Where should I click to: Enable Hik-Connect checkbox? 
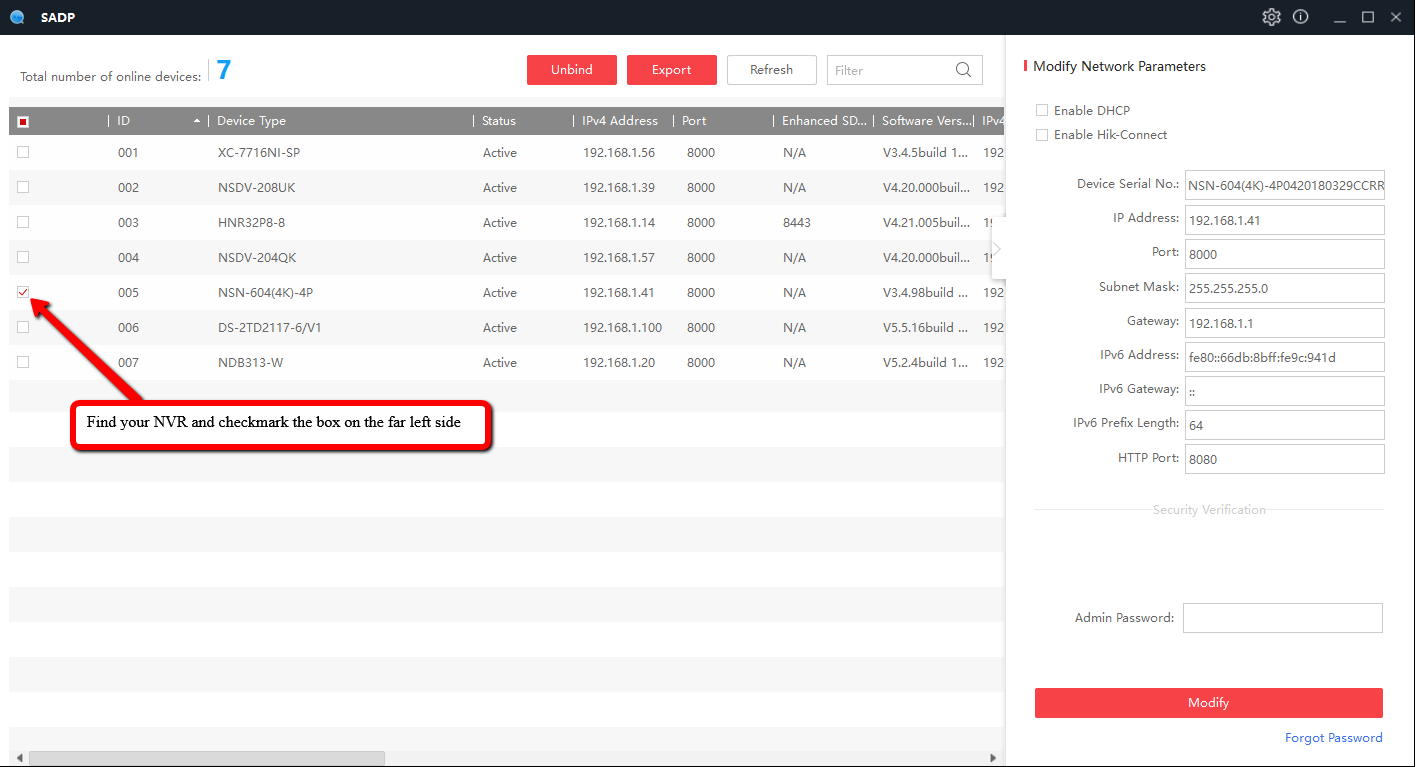coord(1042,134)
